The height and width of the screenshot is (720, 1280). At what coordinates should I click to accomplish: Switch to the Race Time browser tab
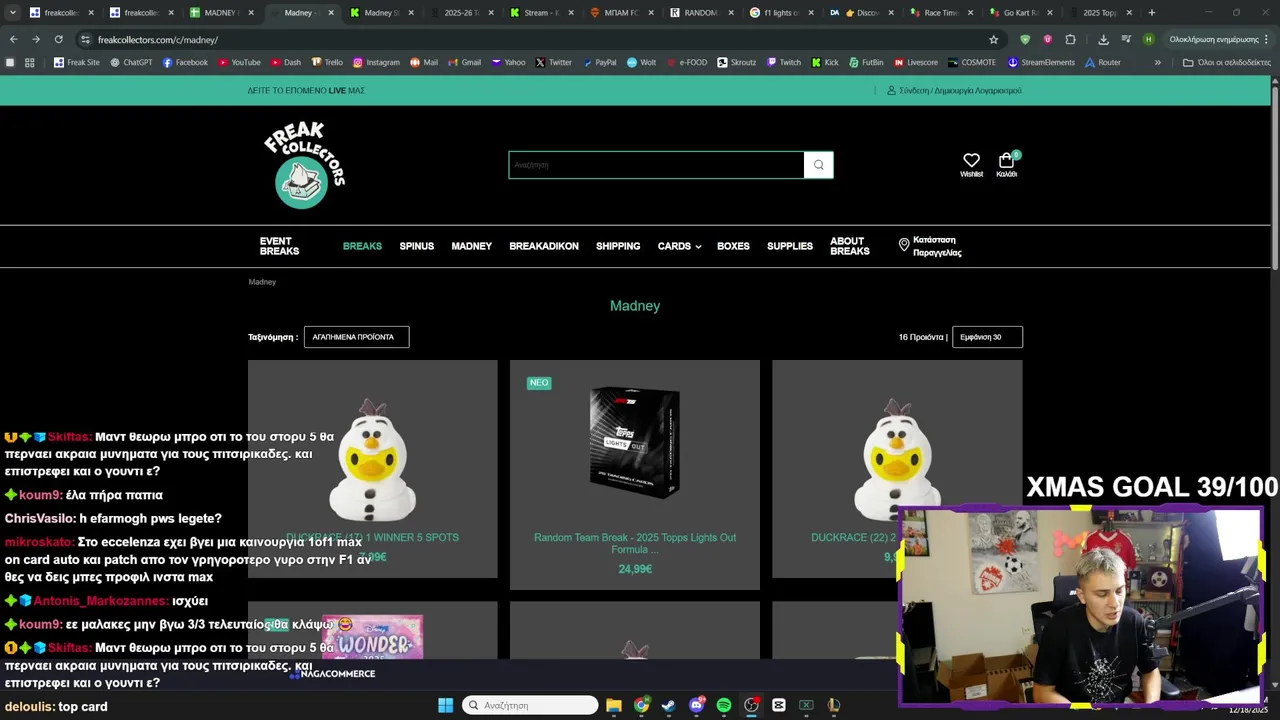[x=940, y=13]
